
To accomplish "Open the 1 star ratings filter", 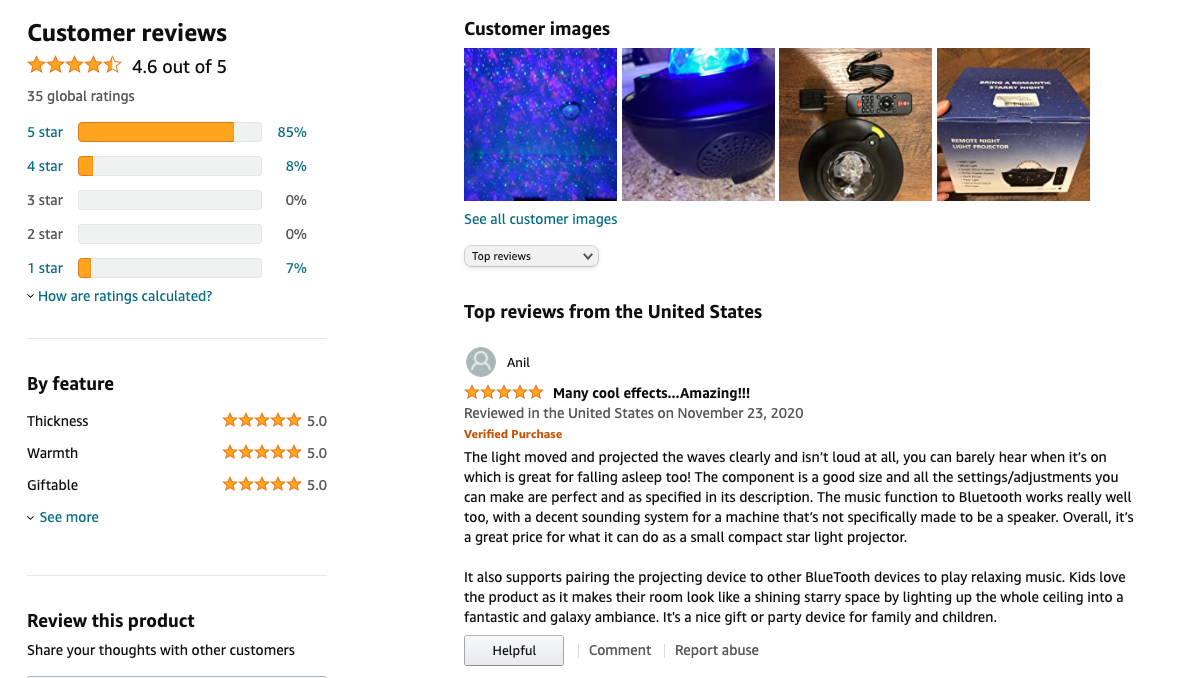I will click(x=45, y=268).
